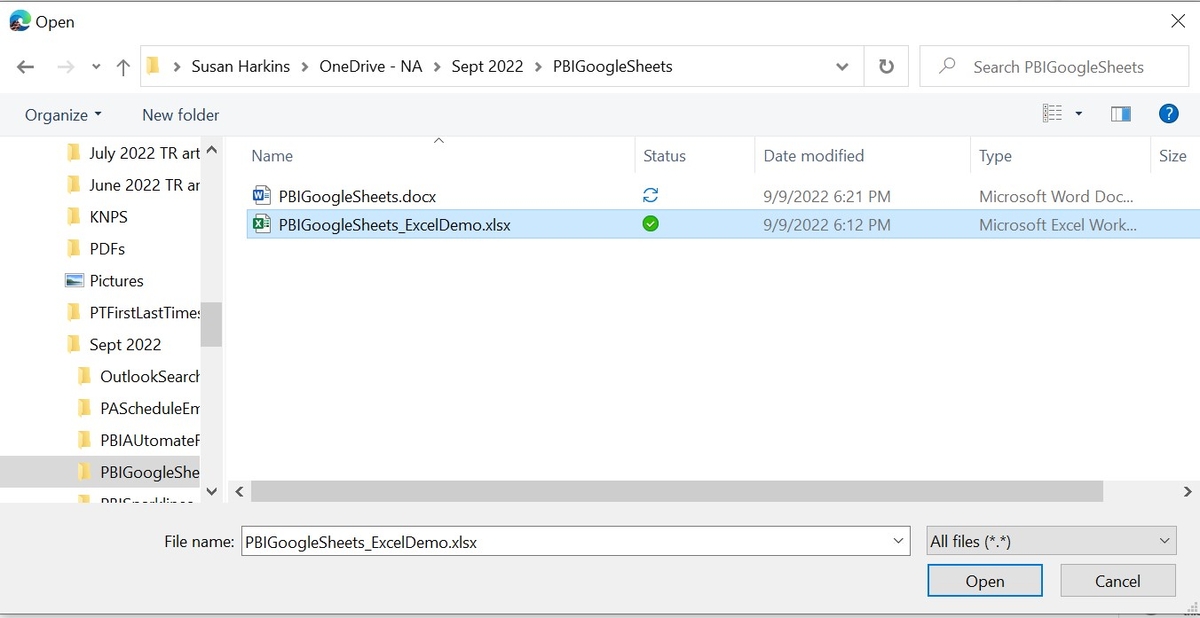Screen dimensions: 1200x618
Task: Open Help using the question mark icon
Action: click(x=1169, y=113)
